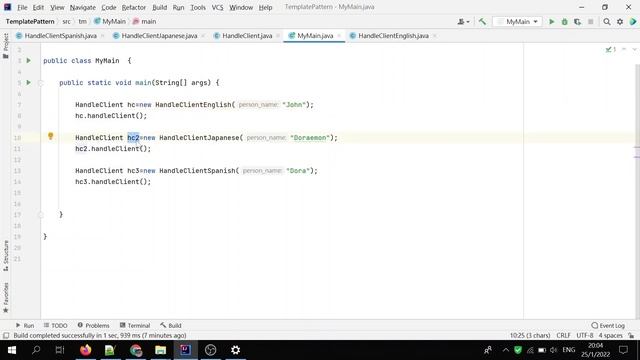The width and height of the screenshot is (640, 360).
Task: Switch to HandleClientEnglish.java tab
Action: 393,36
